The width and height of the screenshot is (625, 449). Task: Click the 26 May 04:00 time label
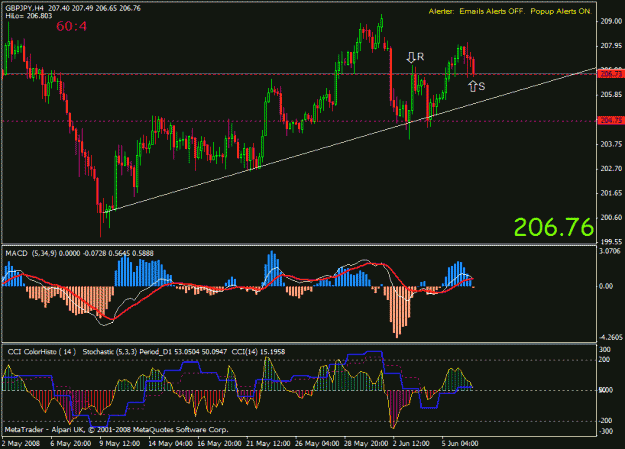pos(317,443)
